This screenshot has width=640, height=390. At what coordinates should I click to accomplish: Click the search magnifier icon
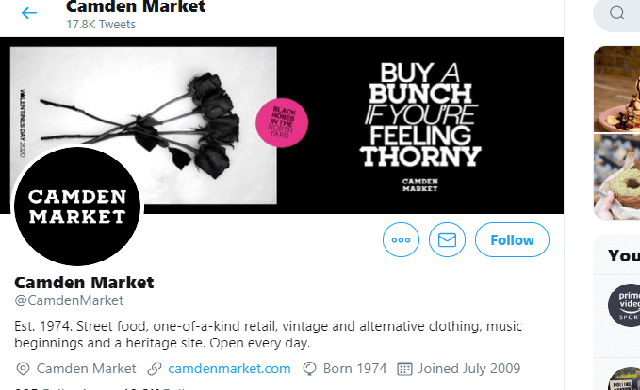617,13
